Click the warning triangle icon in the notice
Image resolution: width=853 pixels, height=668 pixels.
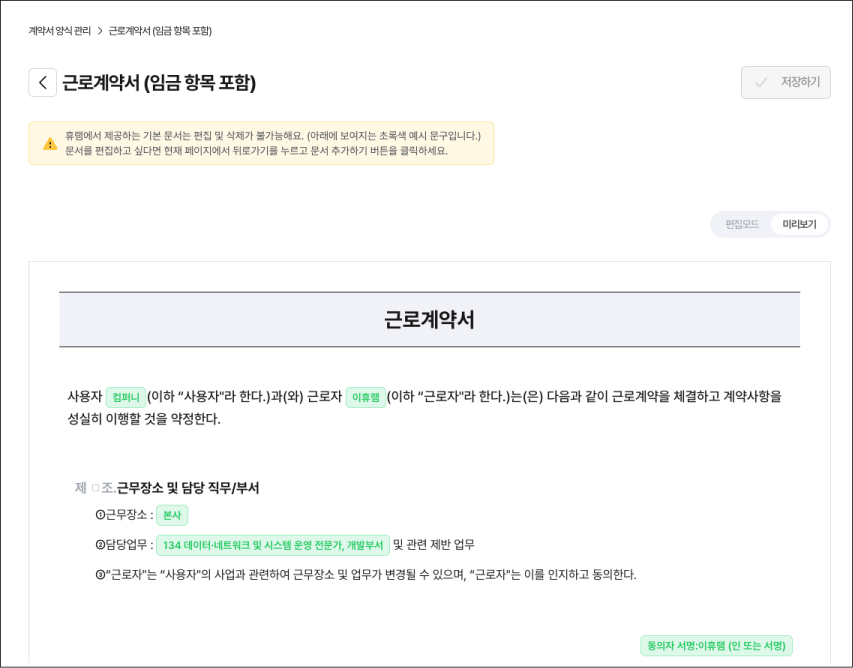pyautogui.click(x=50, y=144)
